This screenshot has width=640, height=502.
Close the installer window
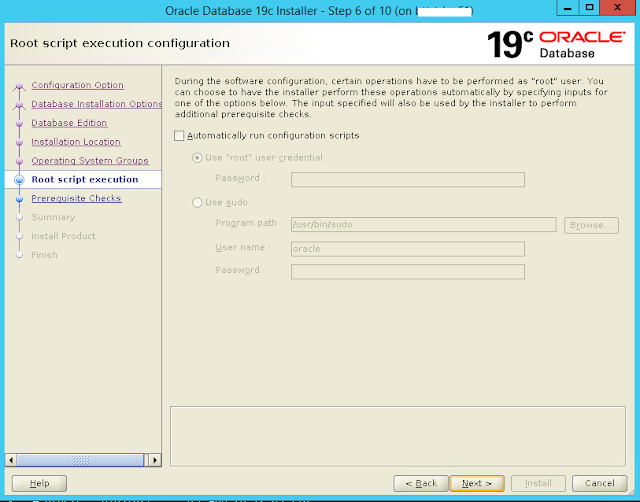tap(618, 8)
